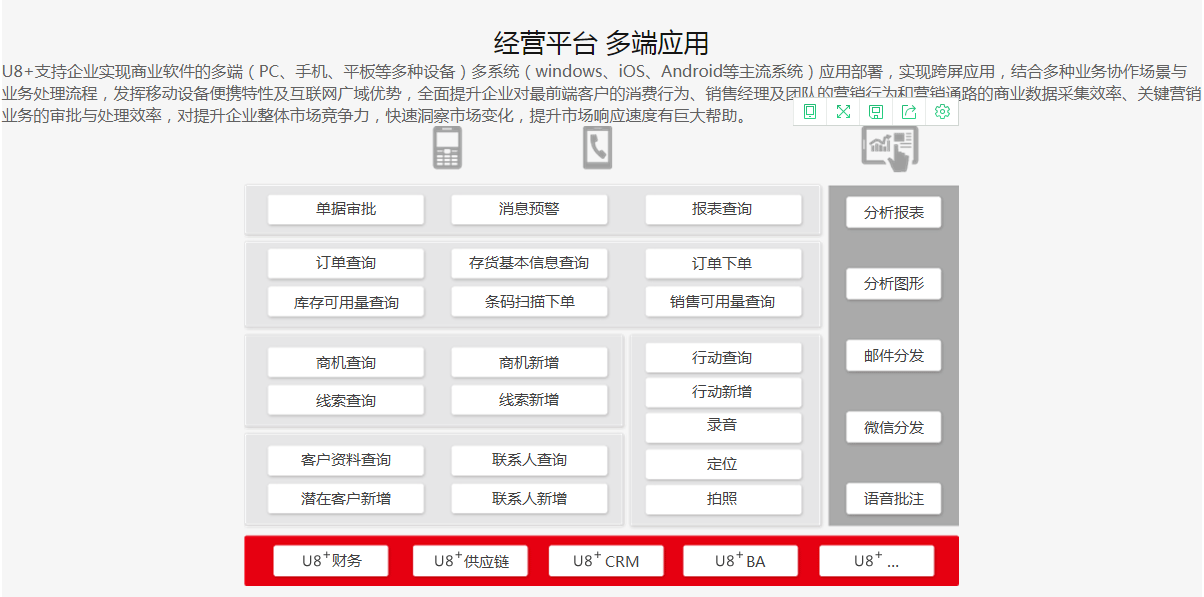
Task: Select the 定位 box
Action: 722,464
